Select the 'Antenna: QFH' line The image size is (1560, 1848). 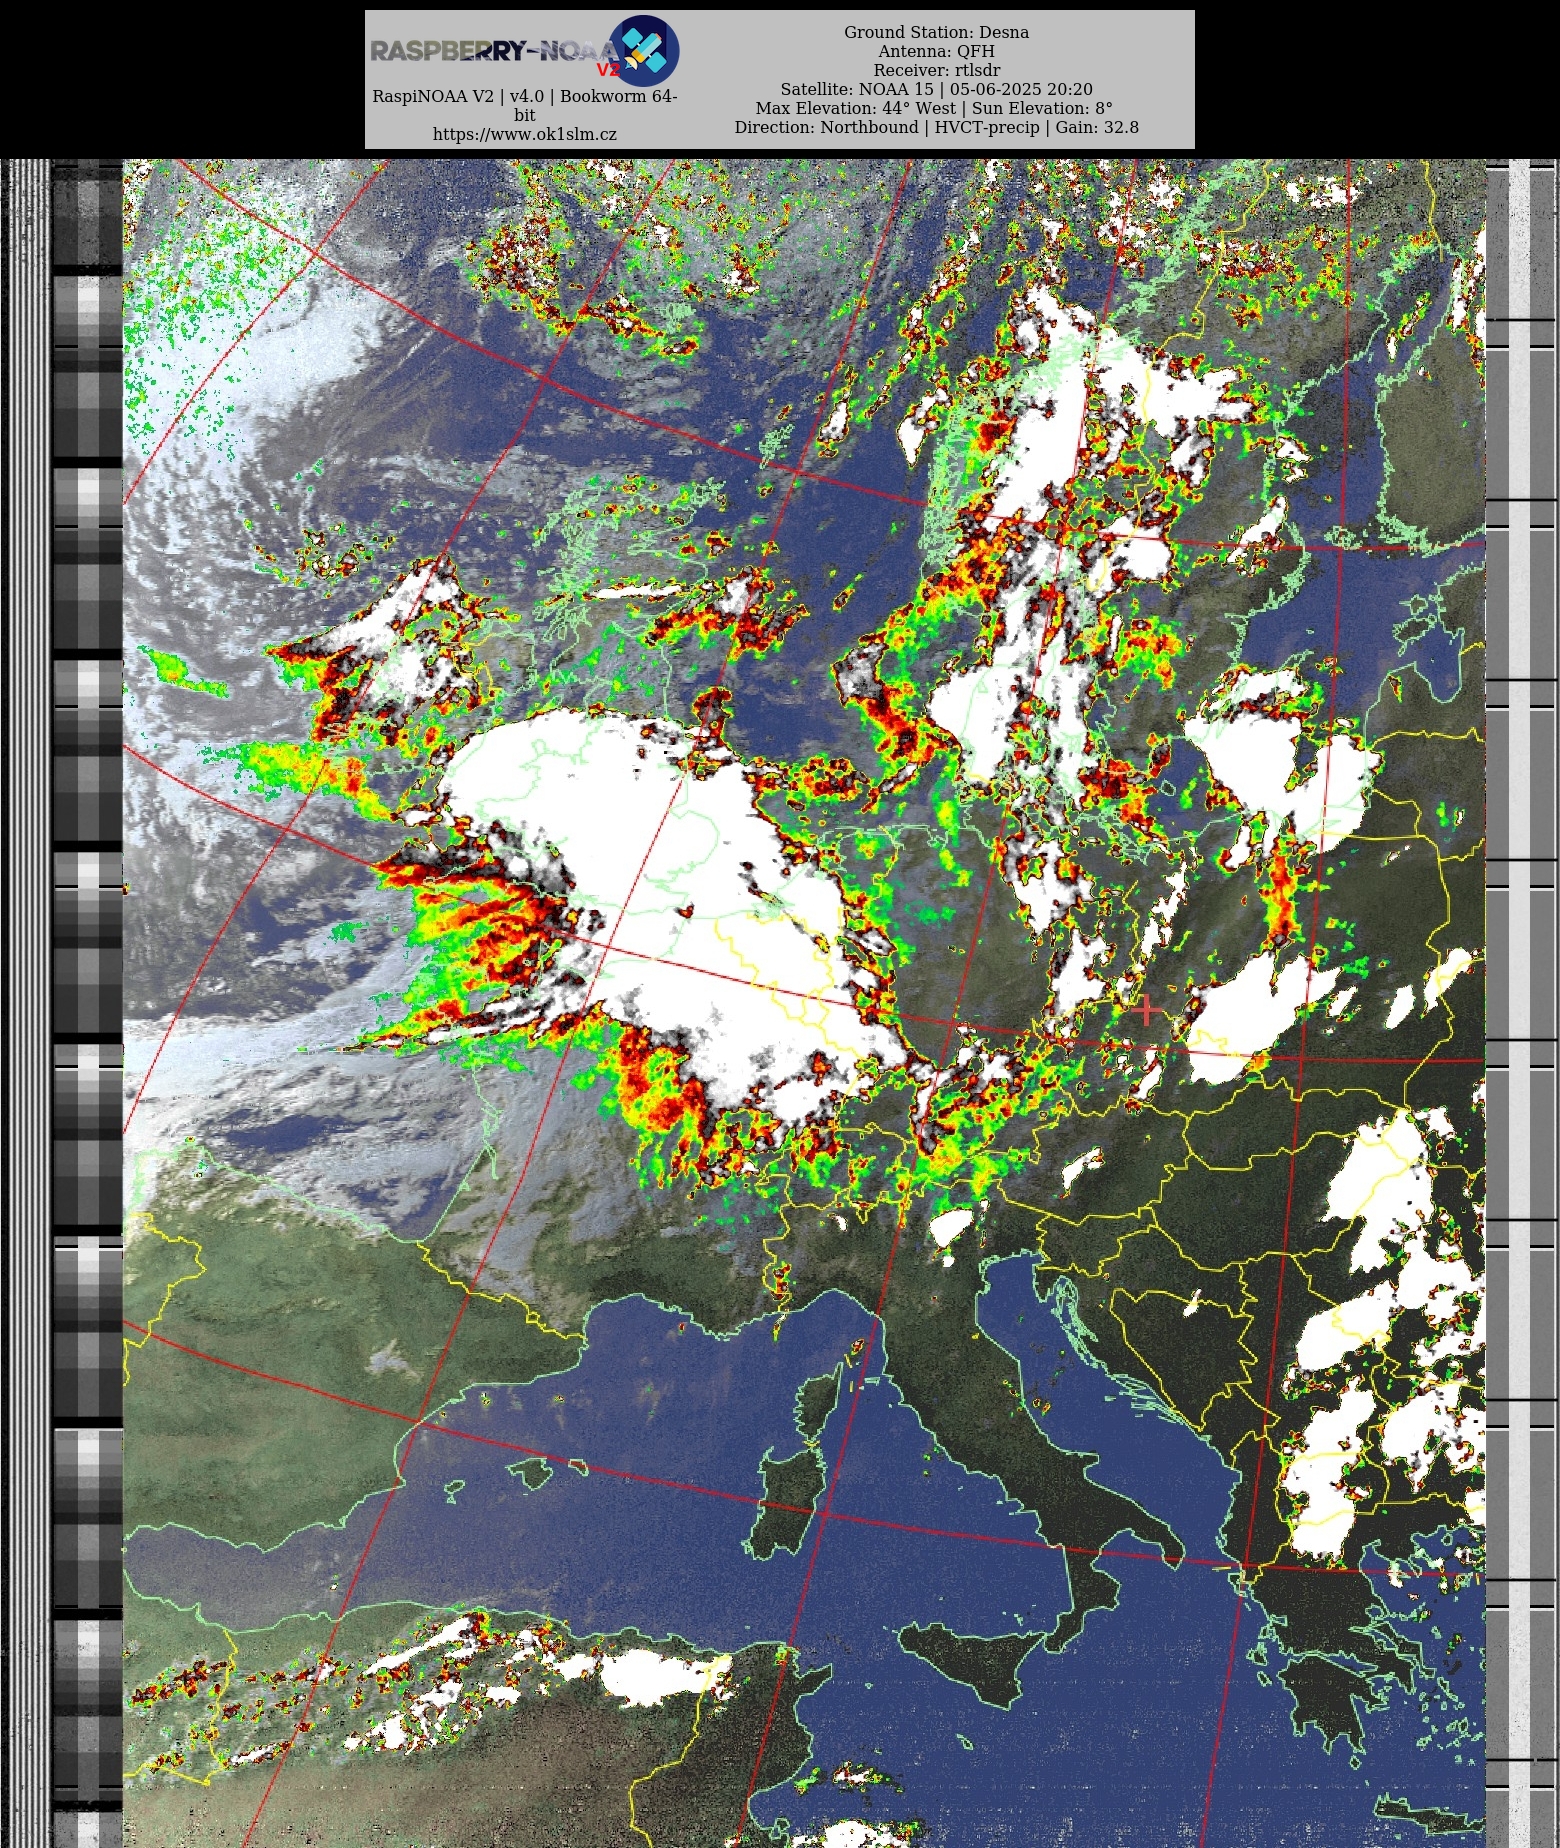pyautogui.click(x=936, y=51)
